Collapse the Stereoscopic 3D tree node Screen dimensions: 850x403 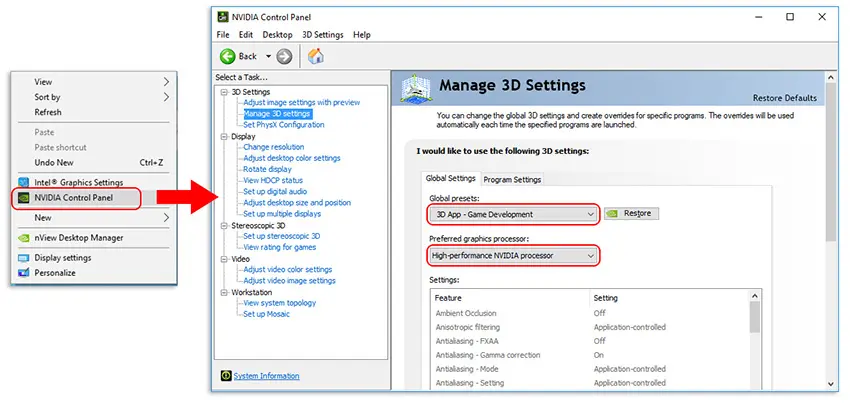pyautogui.click(x=224, y=225)
